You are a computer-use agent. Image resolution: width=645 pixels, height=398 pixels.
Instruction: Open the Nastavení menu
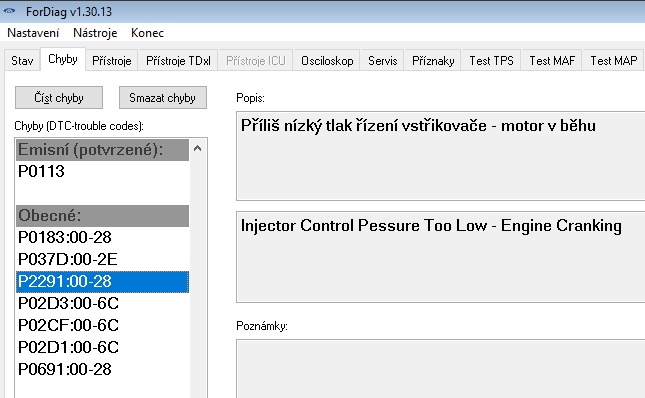(x=33, y=33)
